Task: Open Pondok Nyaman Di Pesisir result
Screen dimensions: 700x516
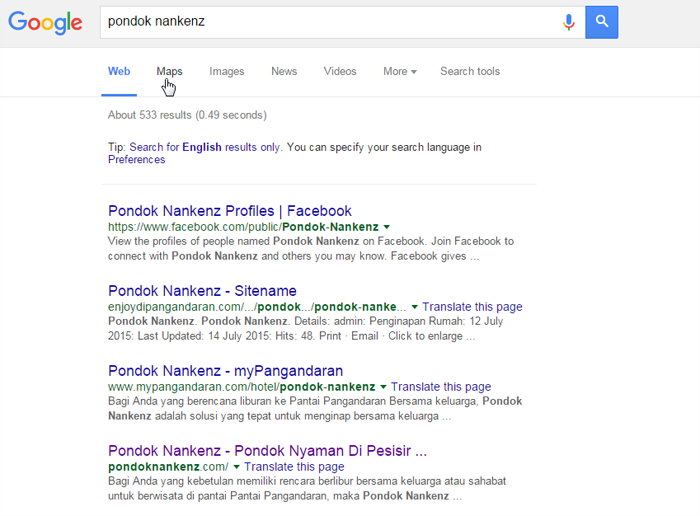Action: 267,450
